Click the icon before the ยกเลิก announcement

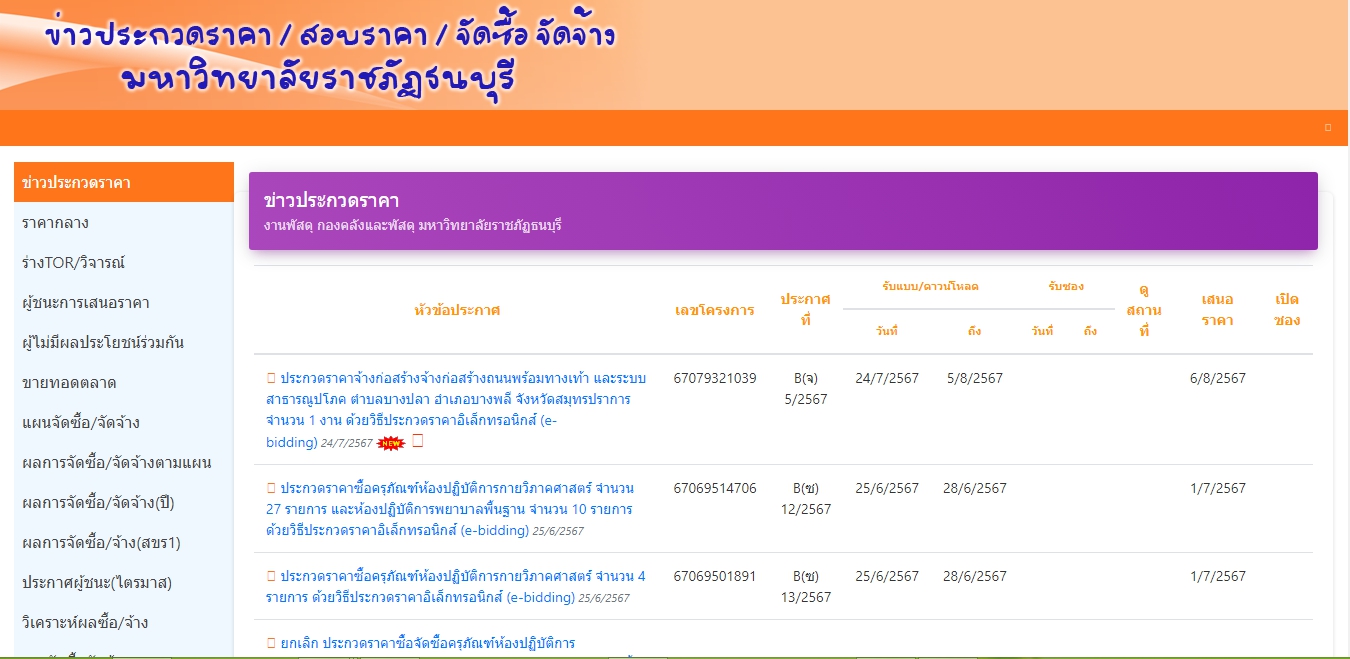click(x=270, y=643)
